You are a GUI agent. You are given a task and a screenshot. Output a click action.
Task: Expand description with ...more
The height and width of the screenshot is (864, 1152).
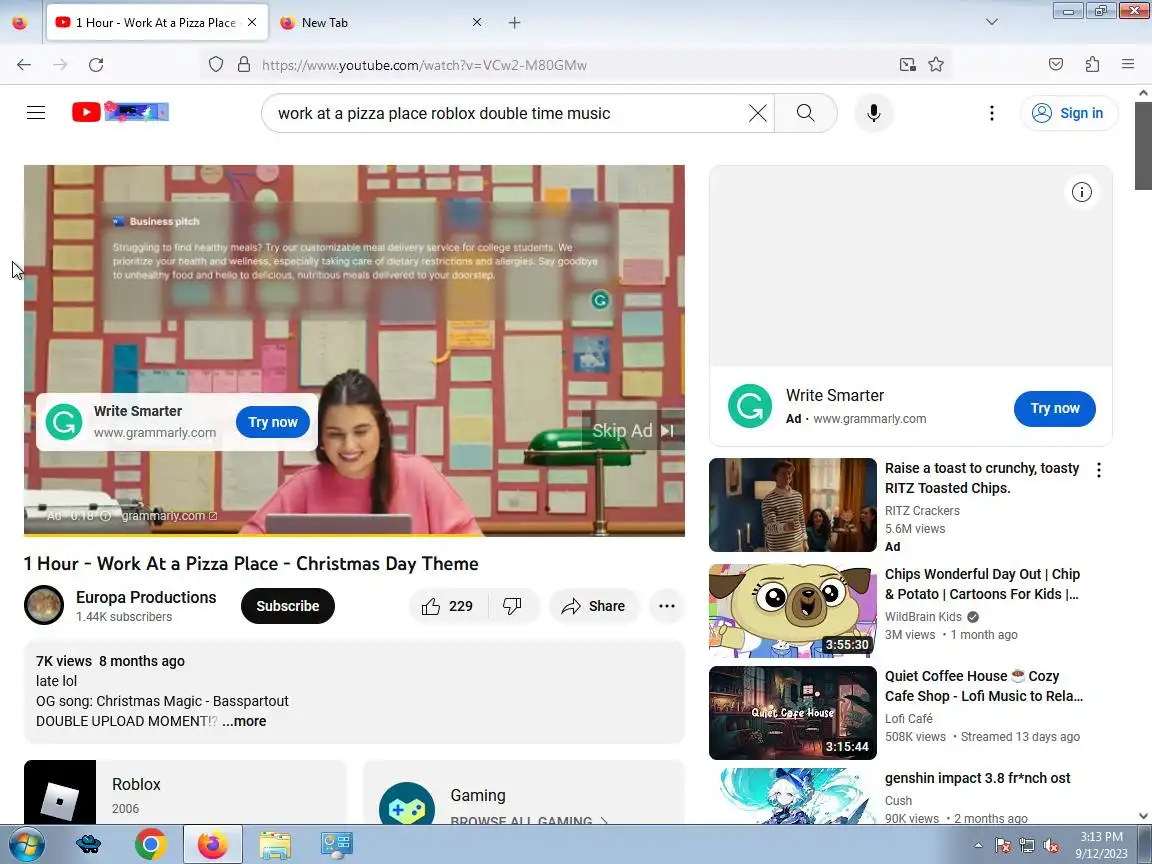[x=244, y=721]
